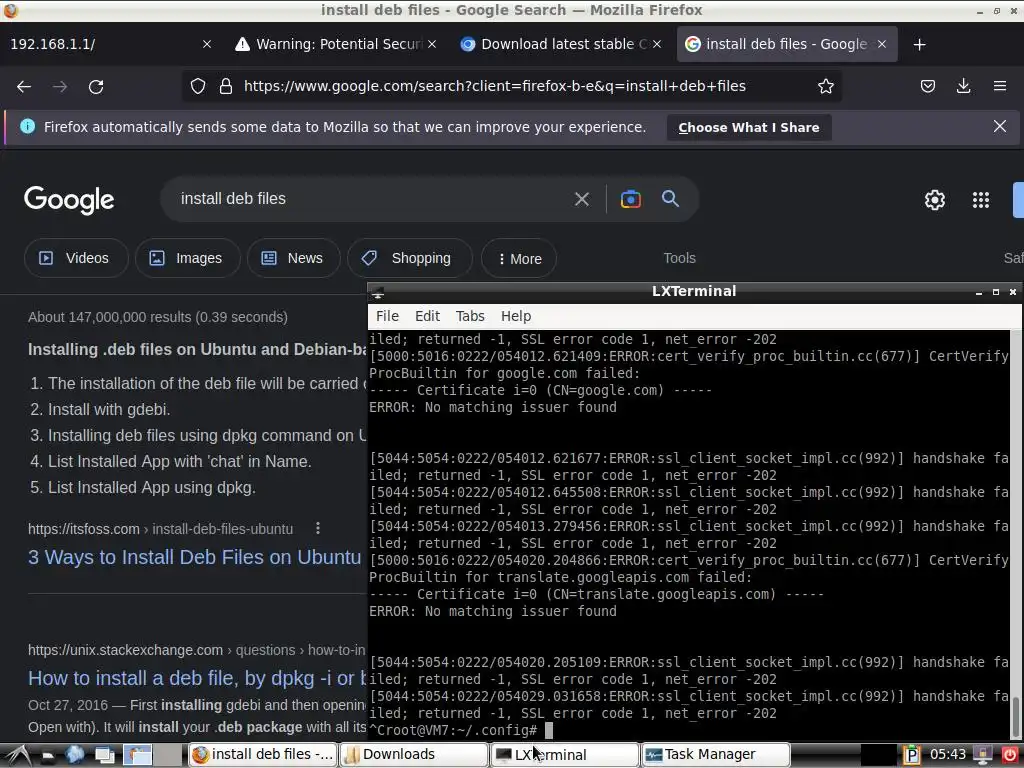
Task: Click the LXTerminal vertical scrollbar
Action: point(1016,534)
